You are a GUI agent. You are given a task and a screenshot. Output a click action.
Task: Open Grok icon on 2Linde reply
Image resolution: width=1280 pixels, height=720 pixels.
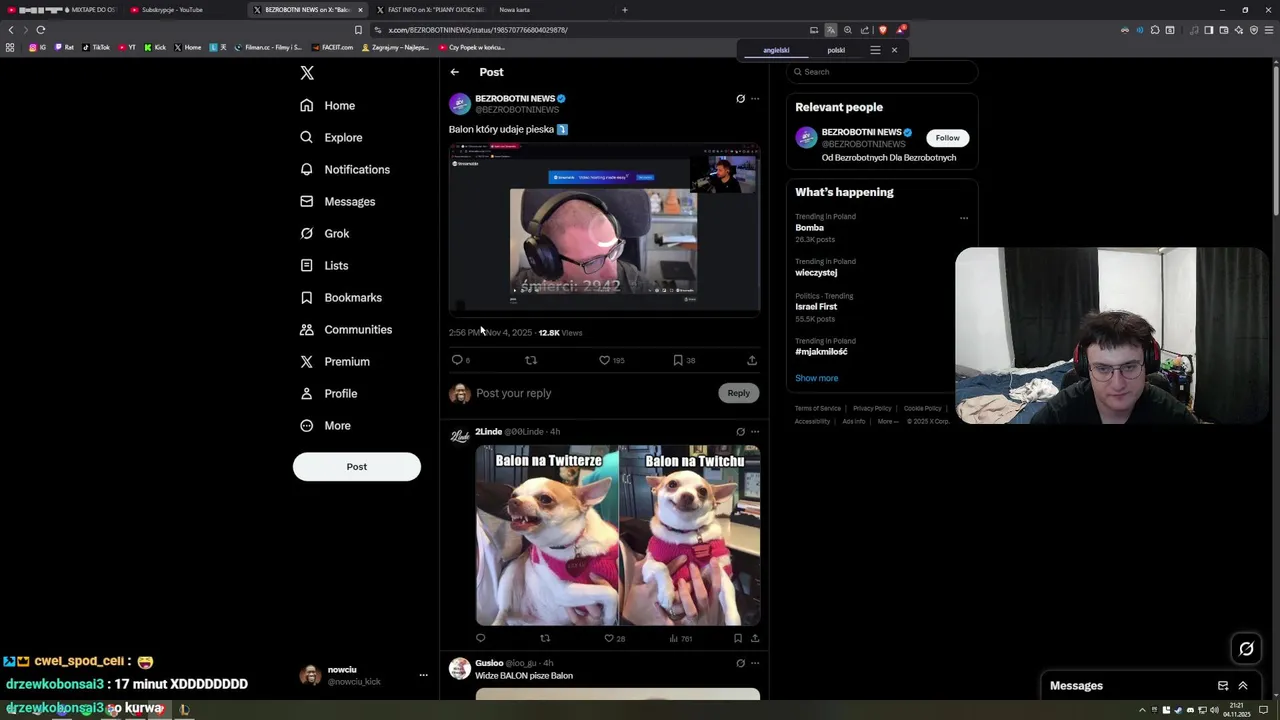point(740,432)
